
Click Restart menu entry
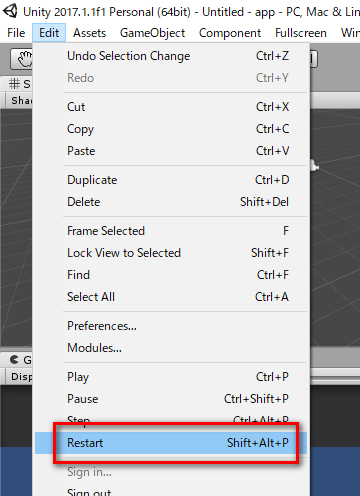tap(171, 443)
